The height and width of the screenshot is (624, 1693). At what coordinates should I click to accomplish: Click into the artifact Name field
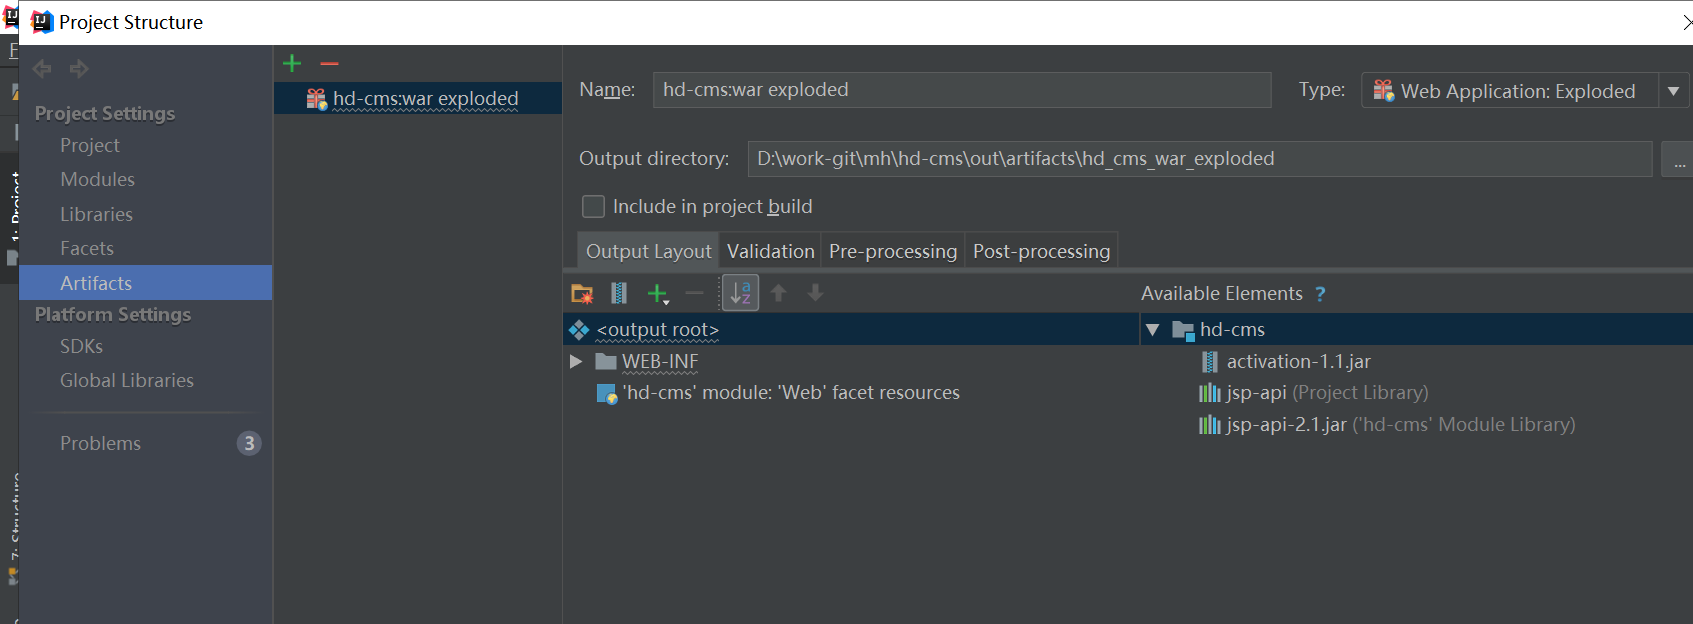tap(960, 90)
